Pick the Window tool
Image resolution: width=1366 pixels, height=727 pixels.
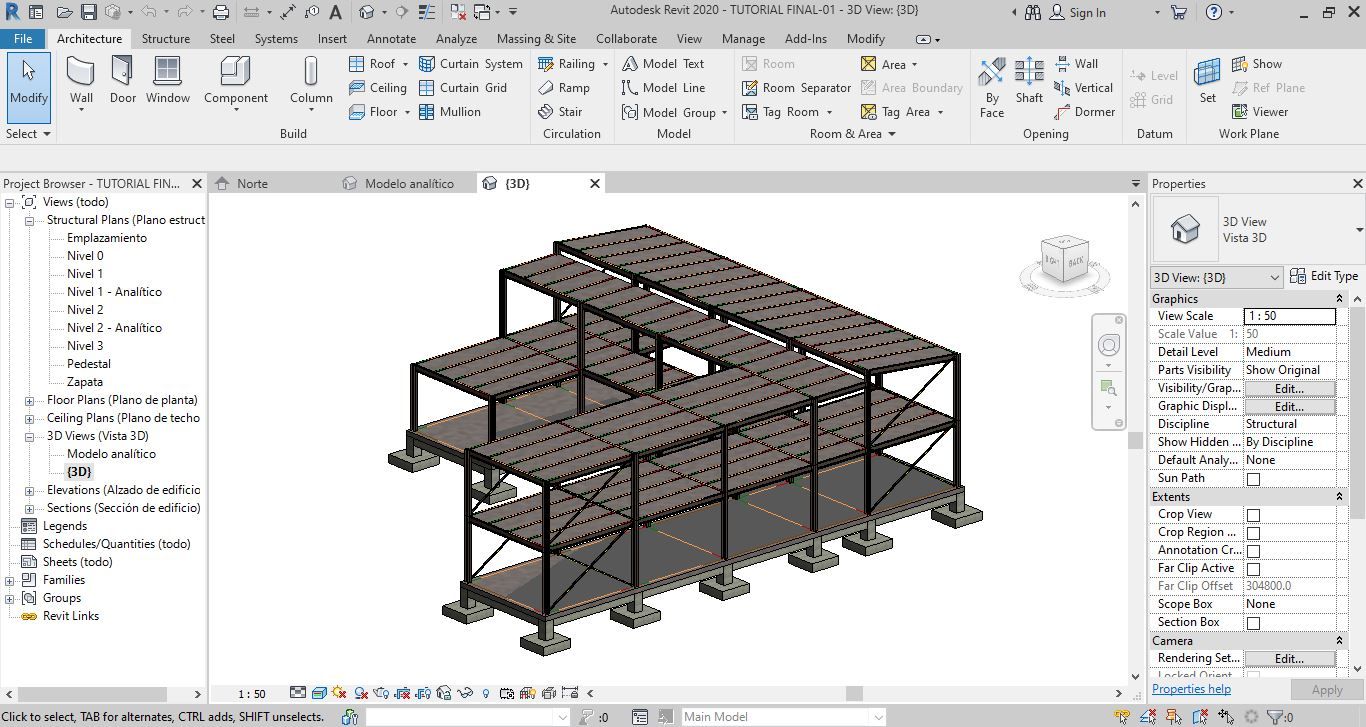tap(167, 81)
